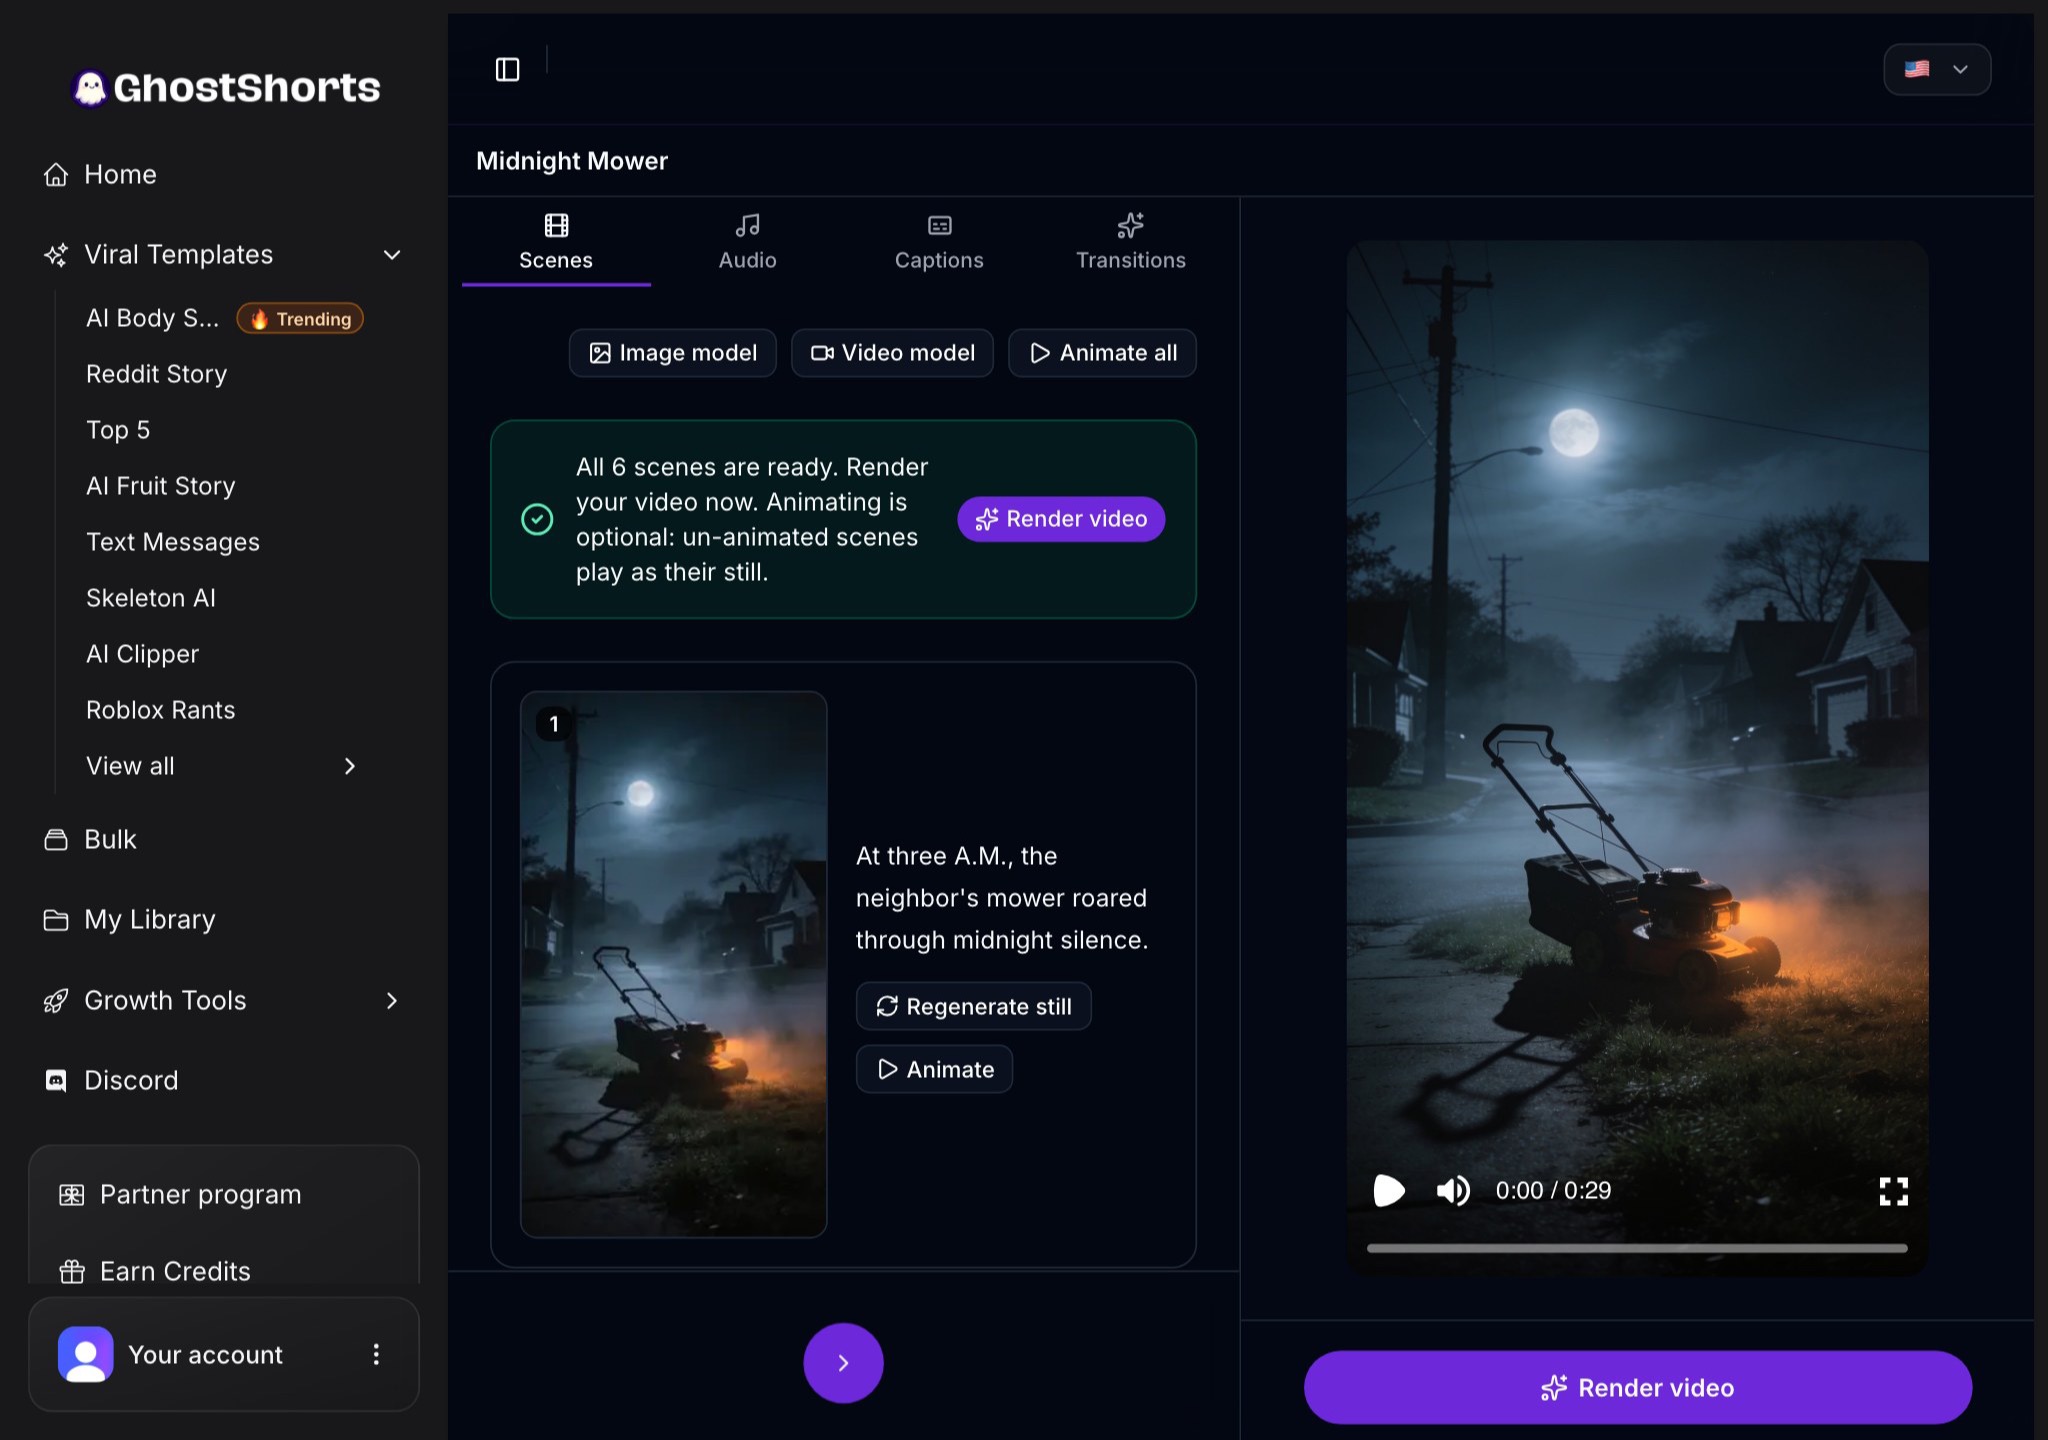Viewport: 2048px width, 1440px height.
Task: Open the Skeleton AI template
Action: 151,598
